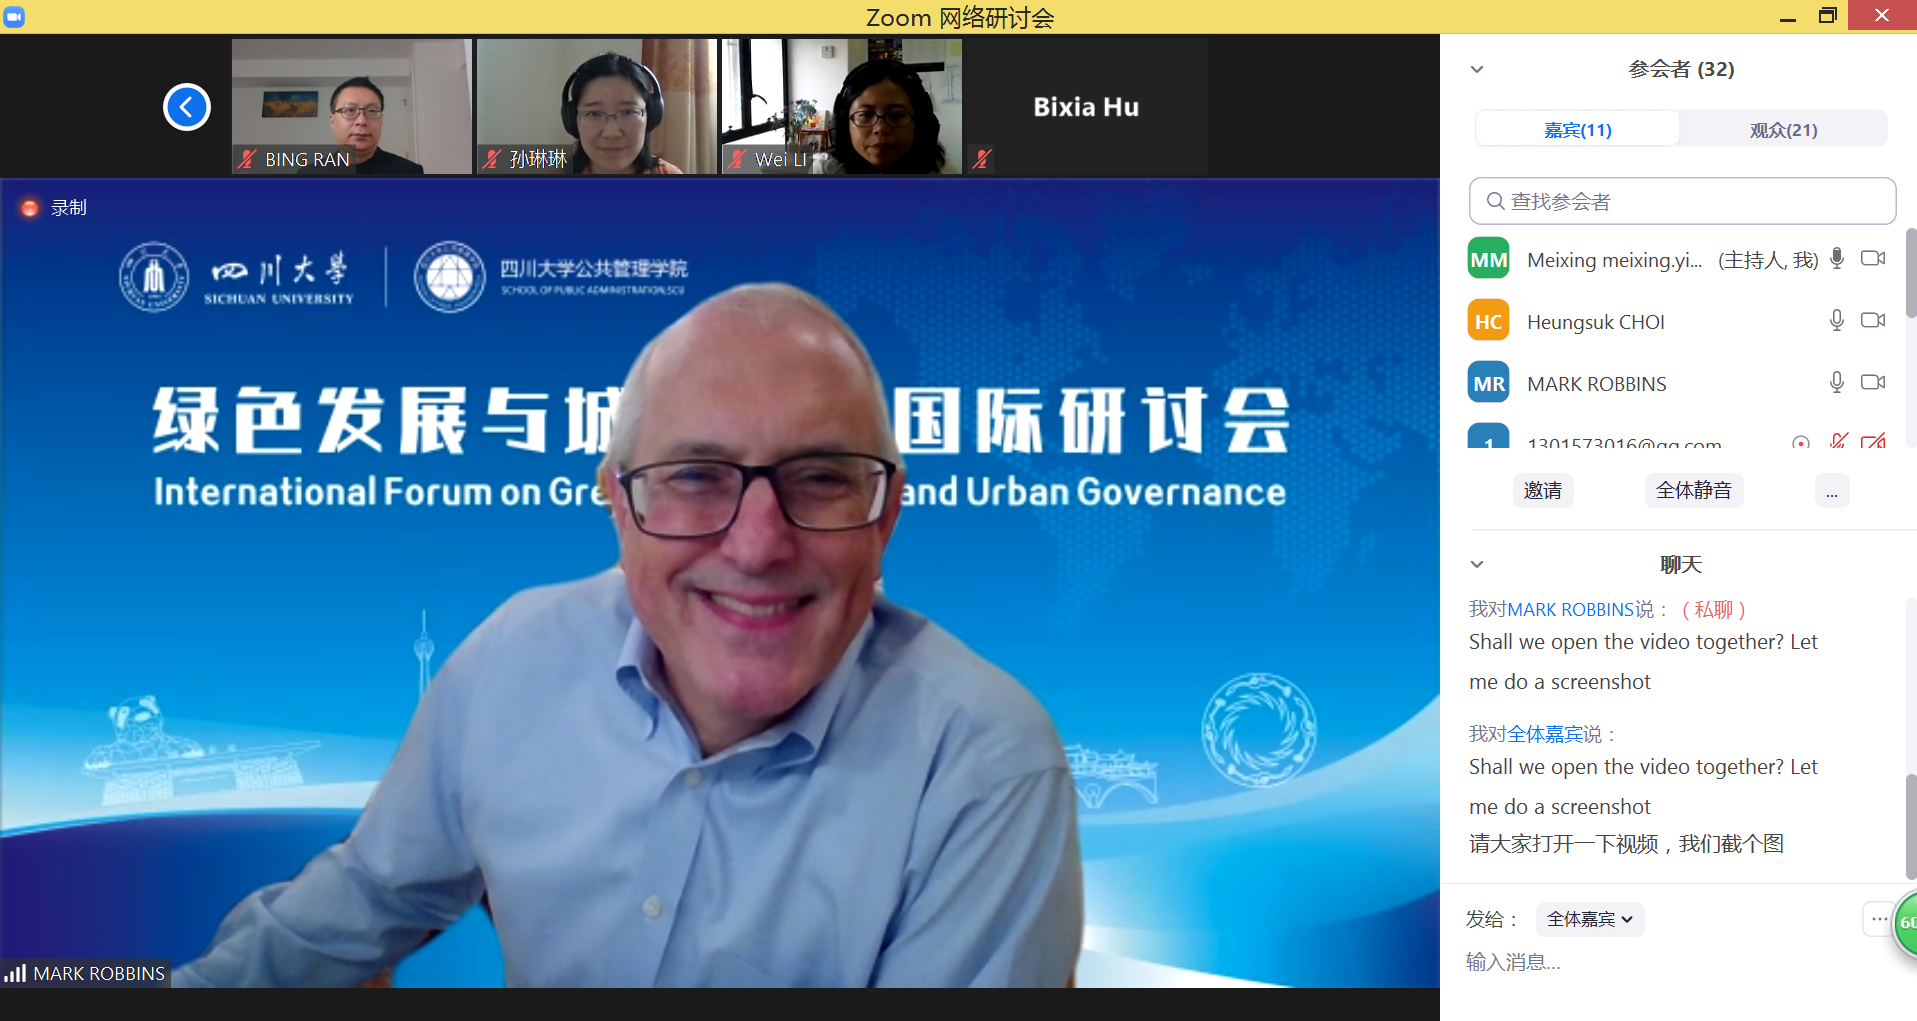Toggle the host's own camera in participant list

tap(1872, 259)
